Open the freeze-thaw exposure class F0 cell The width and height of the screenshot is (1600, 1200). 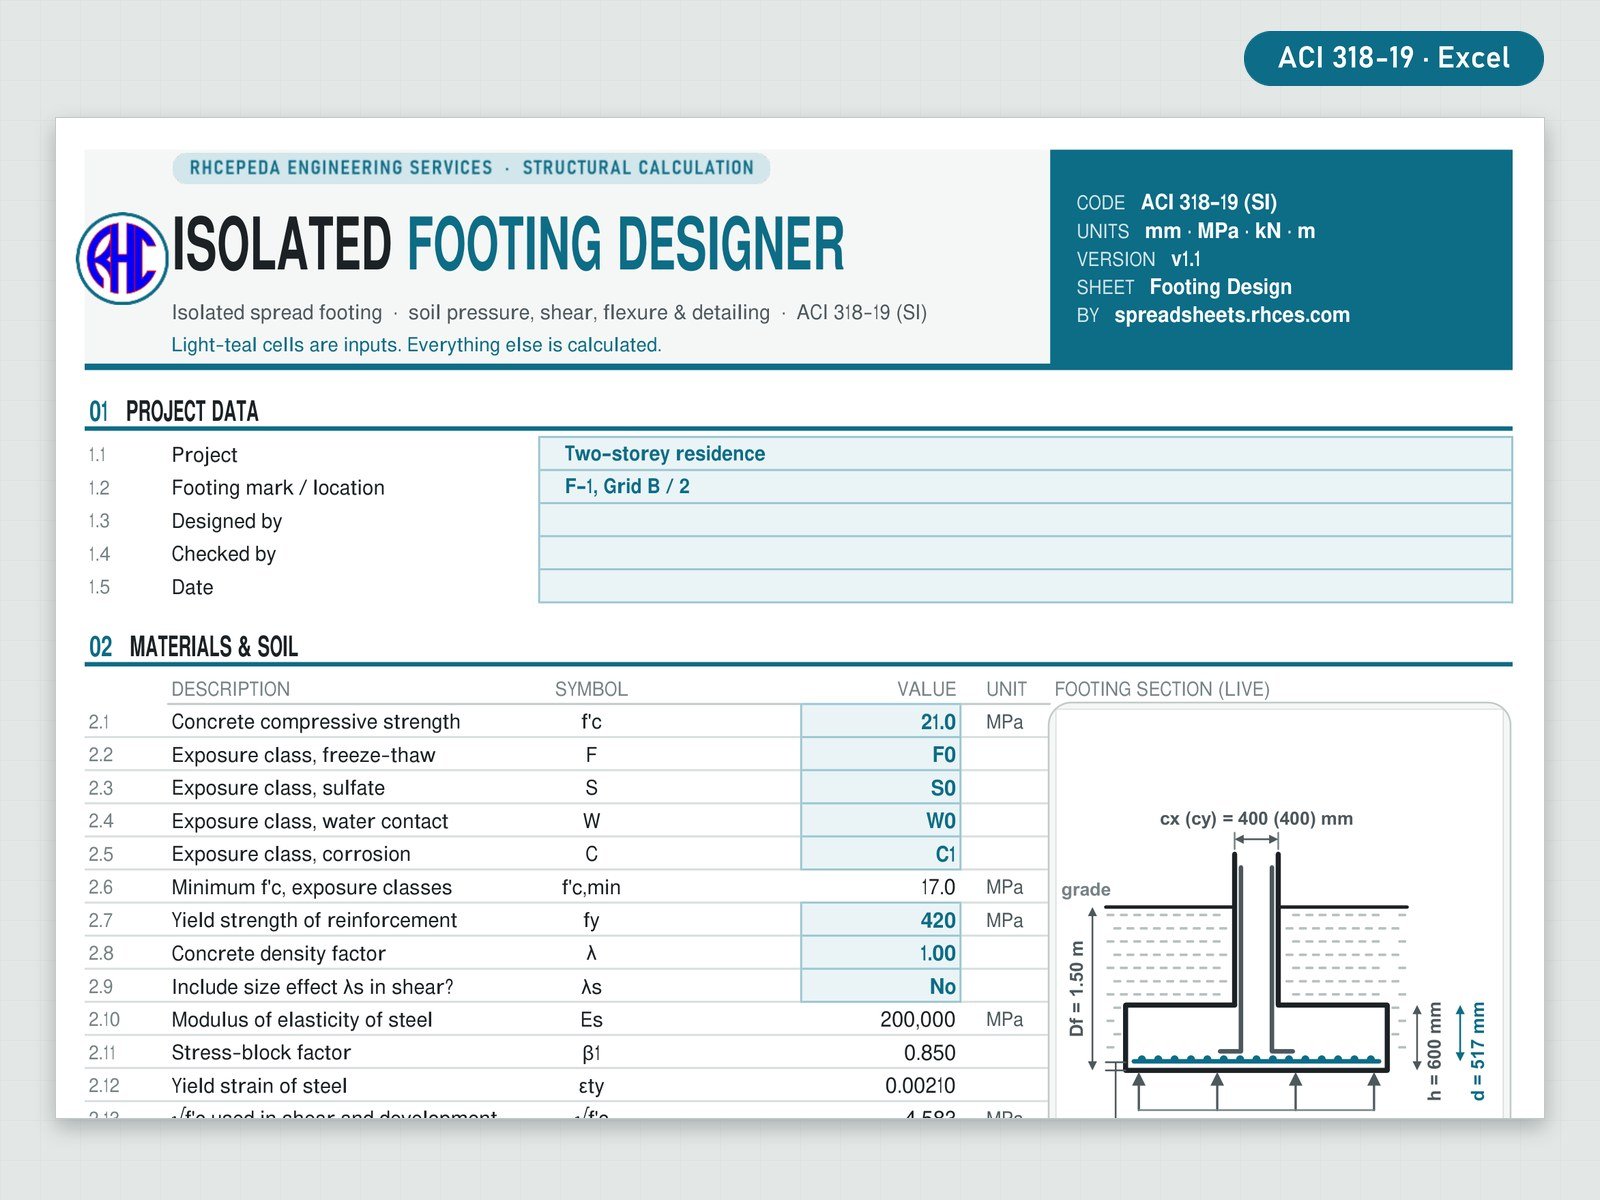coord(881,754)
